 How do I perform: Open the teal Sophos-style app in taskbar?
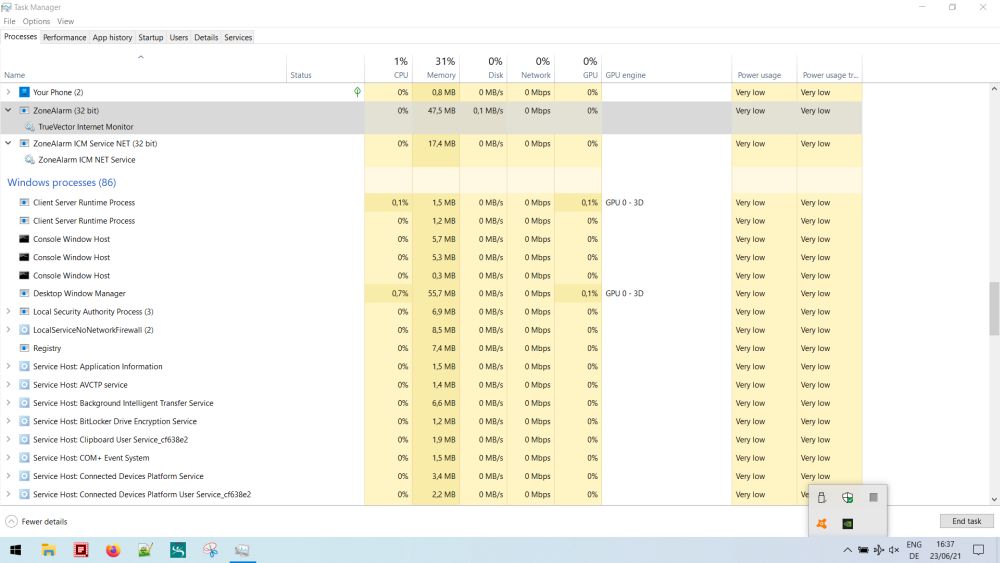point(178,550)
